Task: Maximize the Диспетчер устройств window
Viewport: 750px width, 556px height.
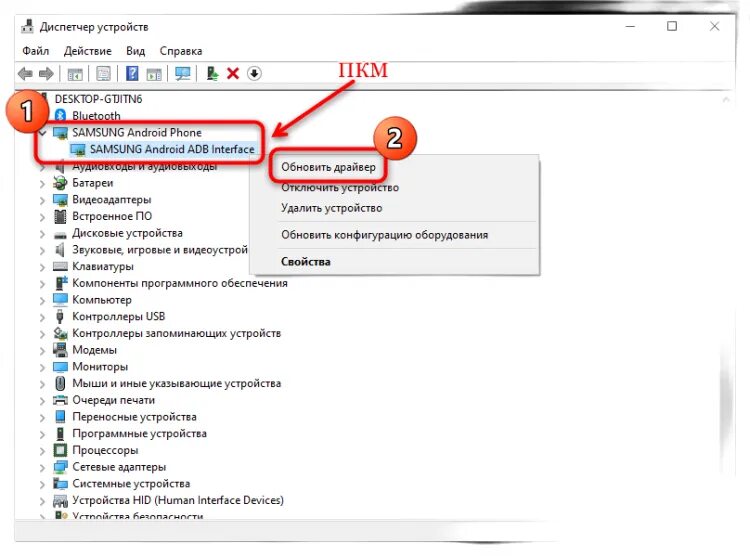Action: point(672,26)
